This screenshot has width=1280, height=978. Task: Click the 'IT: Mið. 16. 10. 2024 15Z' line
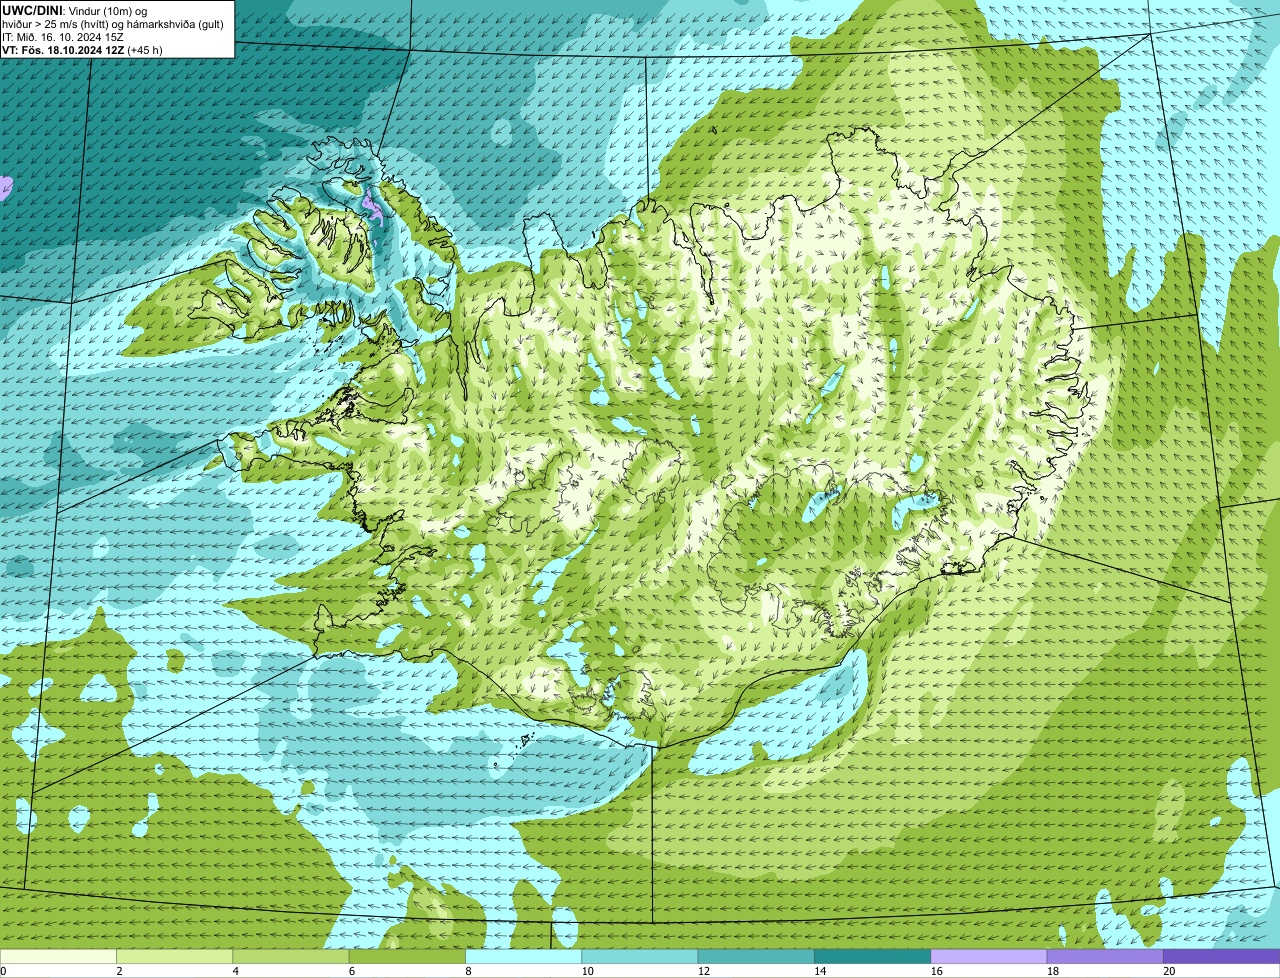click(63, 36)
